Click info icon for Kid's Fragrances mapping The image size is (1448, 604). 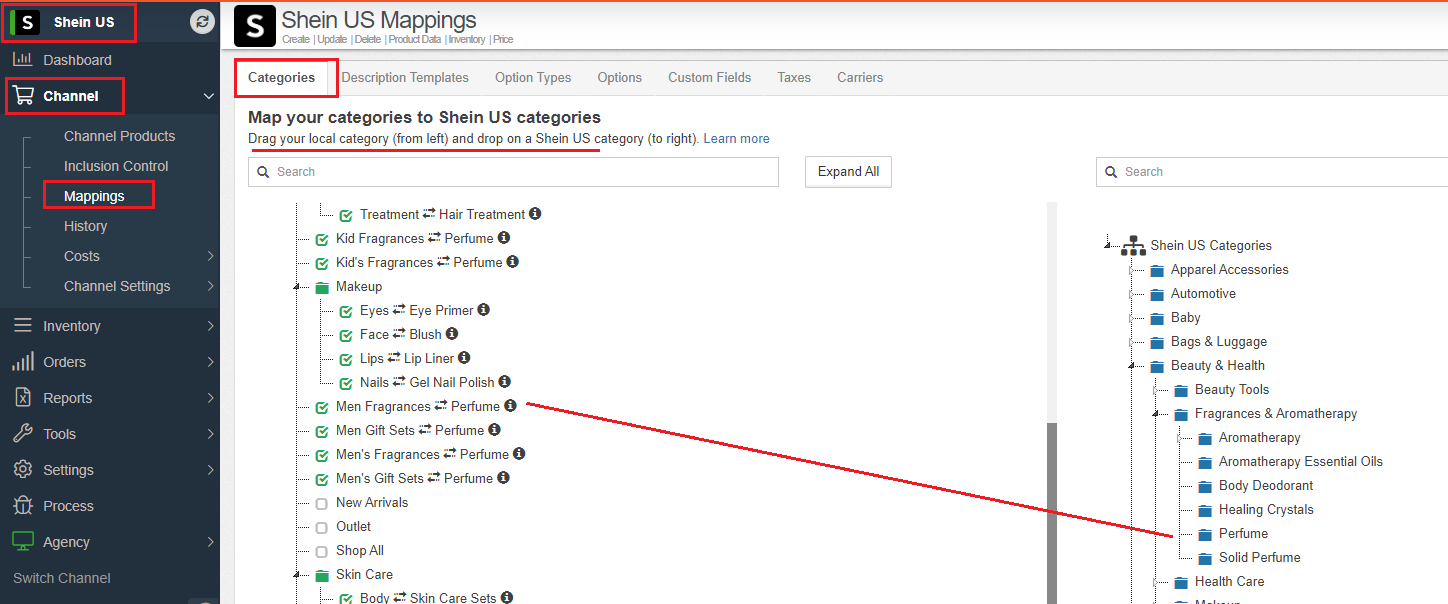pos(513,262)
